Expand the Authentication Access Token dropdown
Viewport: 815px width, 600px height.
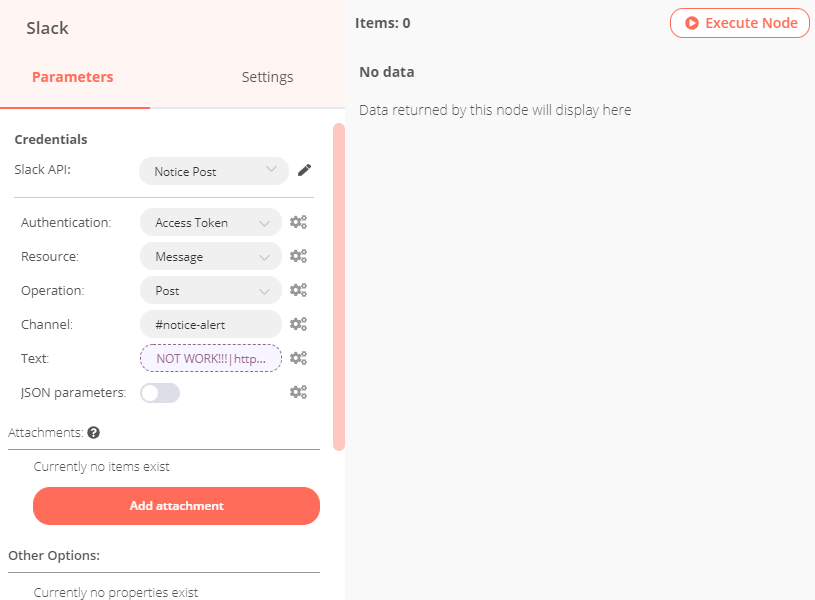tap(211, 223)
